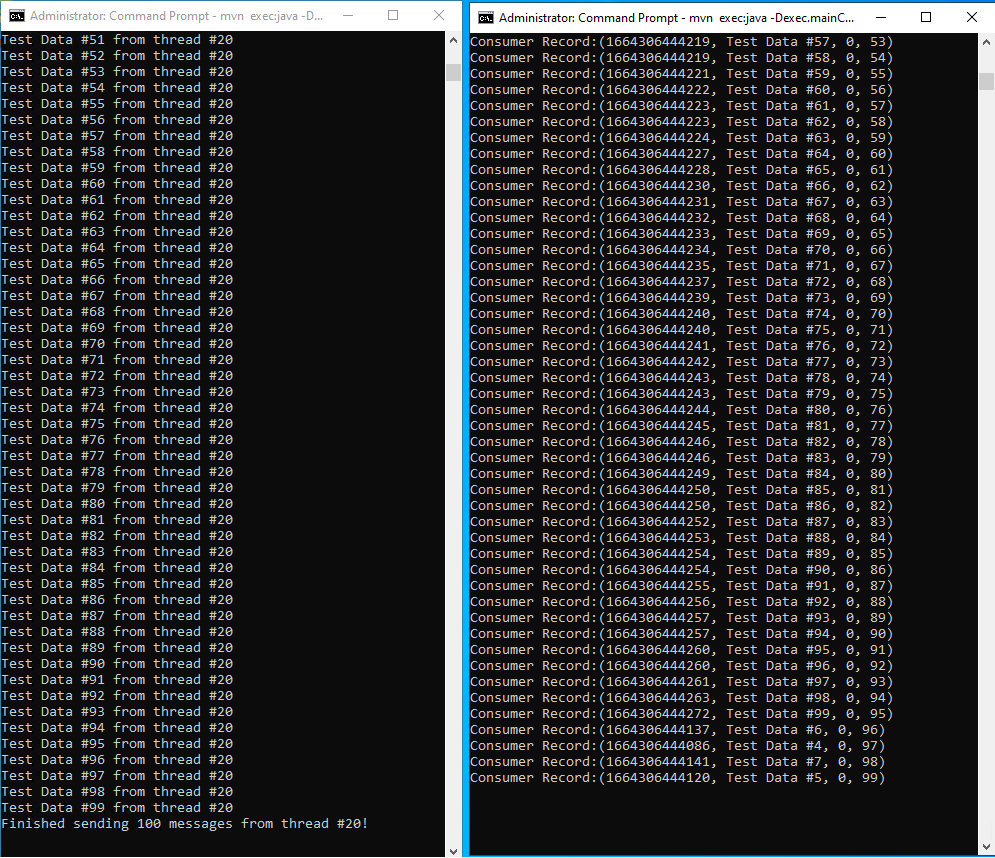Maximize the left Command Prompt window

click(x=393, y=15)
